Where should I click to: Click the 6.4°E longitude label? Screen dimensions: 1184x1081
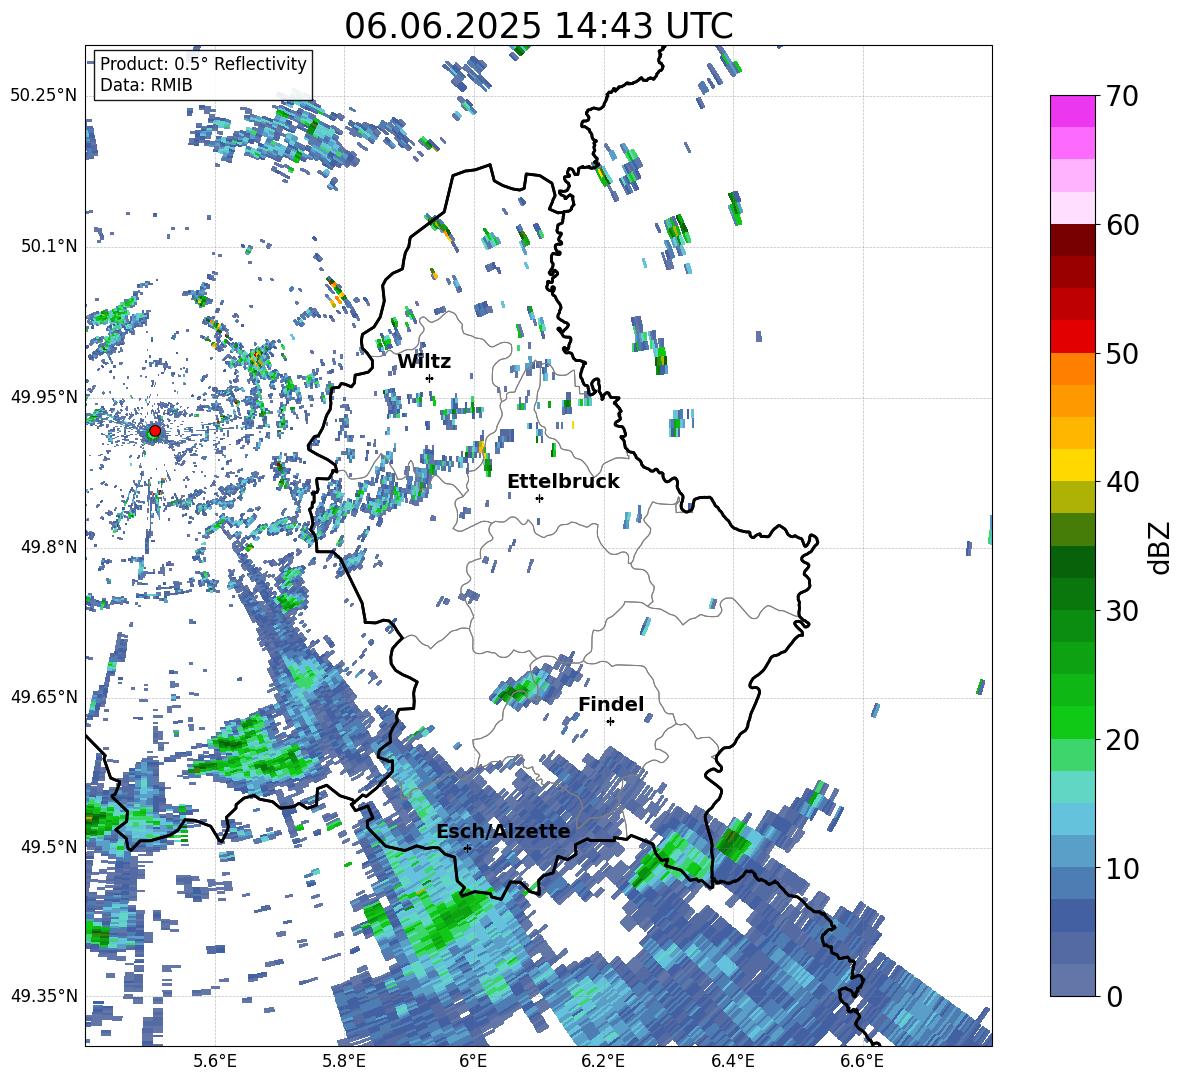[x=732, y=1061]
